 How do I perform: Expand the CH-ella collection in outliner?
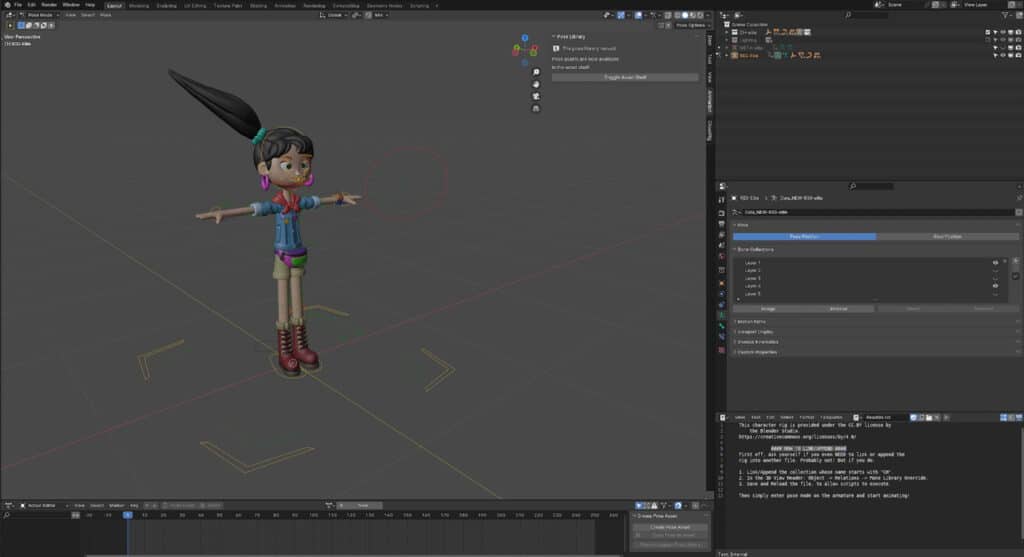point(727,31)
